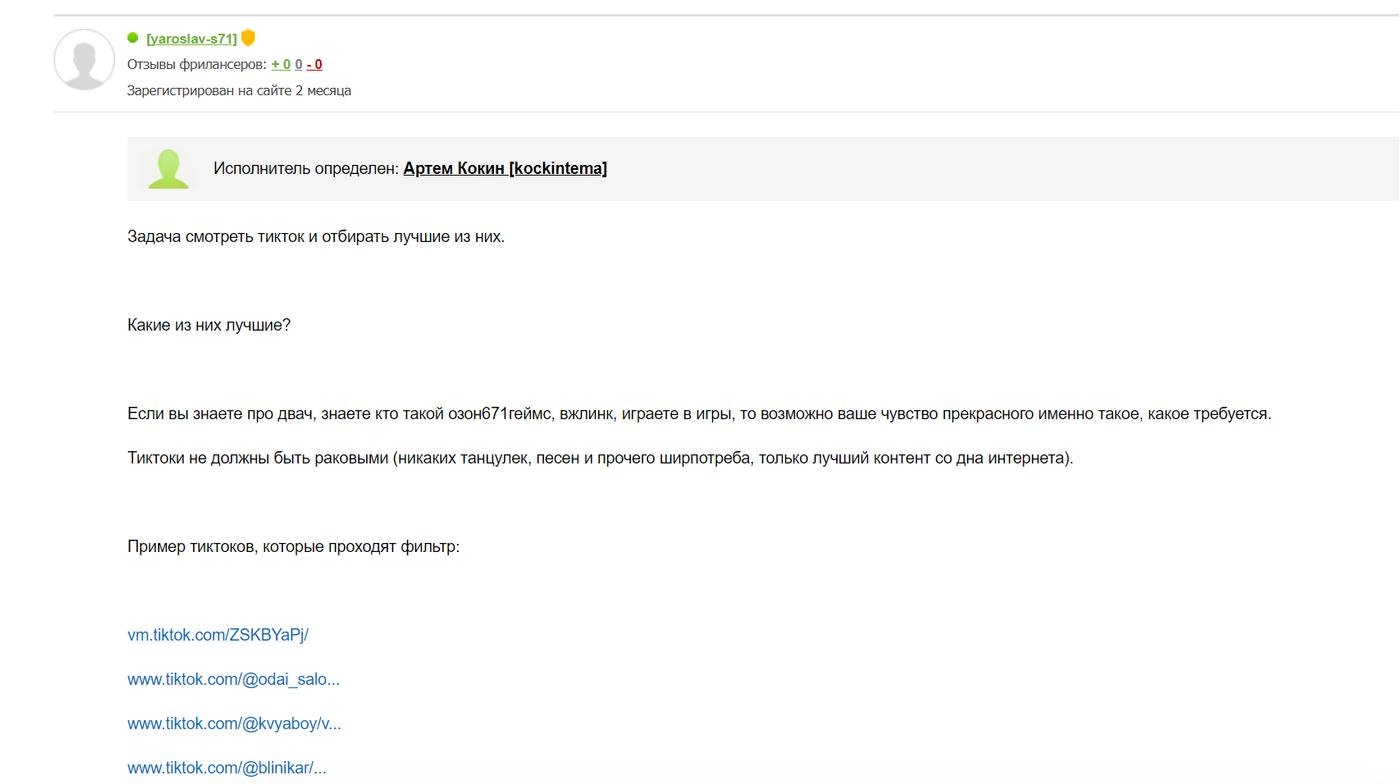Click the green online status dot

pyautogui.click(x=133, y=38)
